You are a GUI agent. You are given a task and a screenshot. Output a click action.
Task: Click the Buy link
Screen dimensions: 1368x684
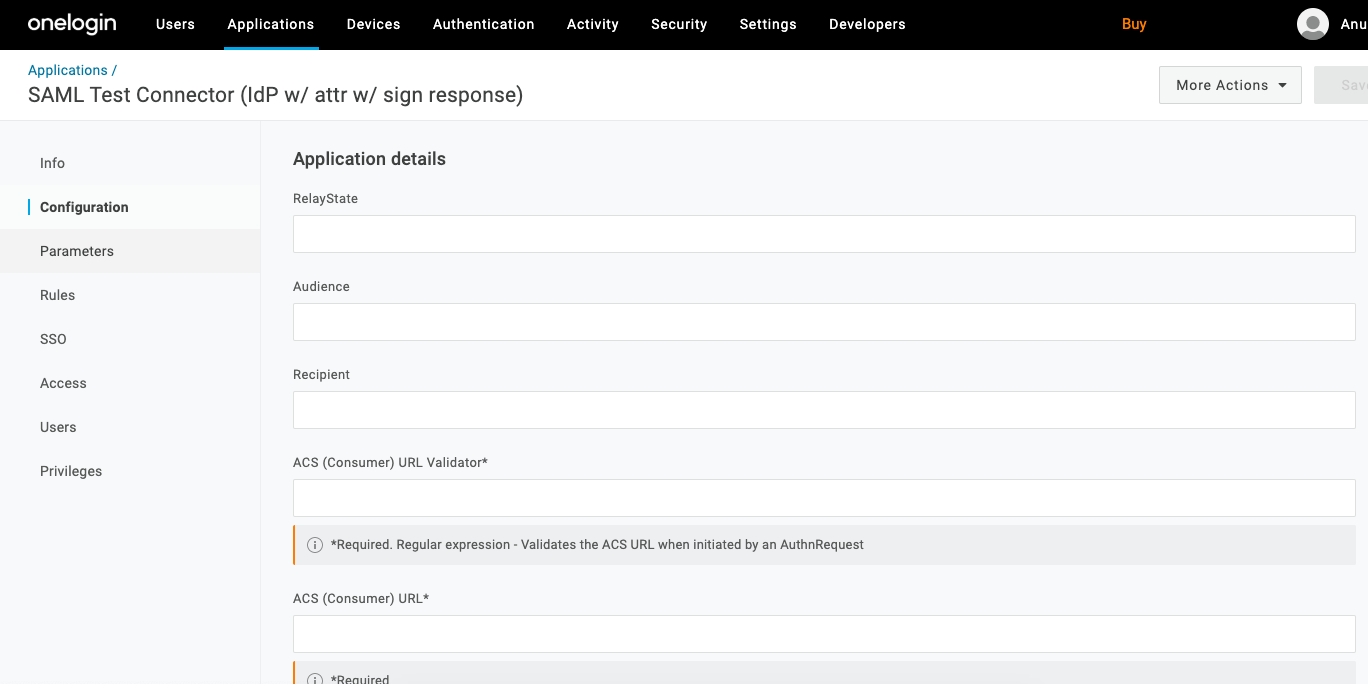point(1134,23)
